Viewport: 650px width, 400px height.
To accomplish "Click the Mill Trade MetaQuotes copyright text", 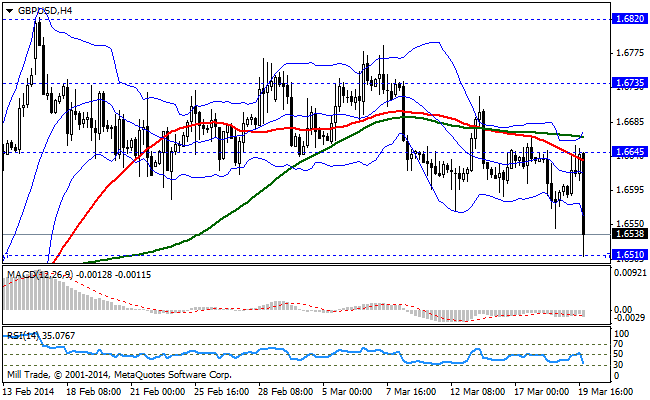I will point(119,375).
